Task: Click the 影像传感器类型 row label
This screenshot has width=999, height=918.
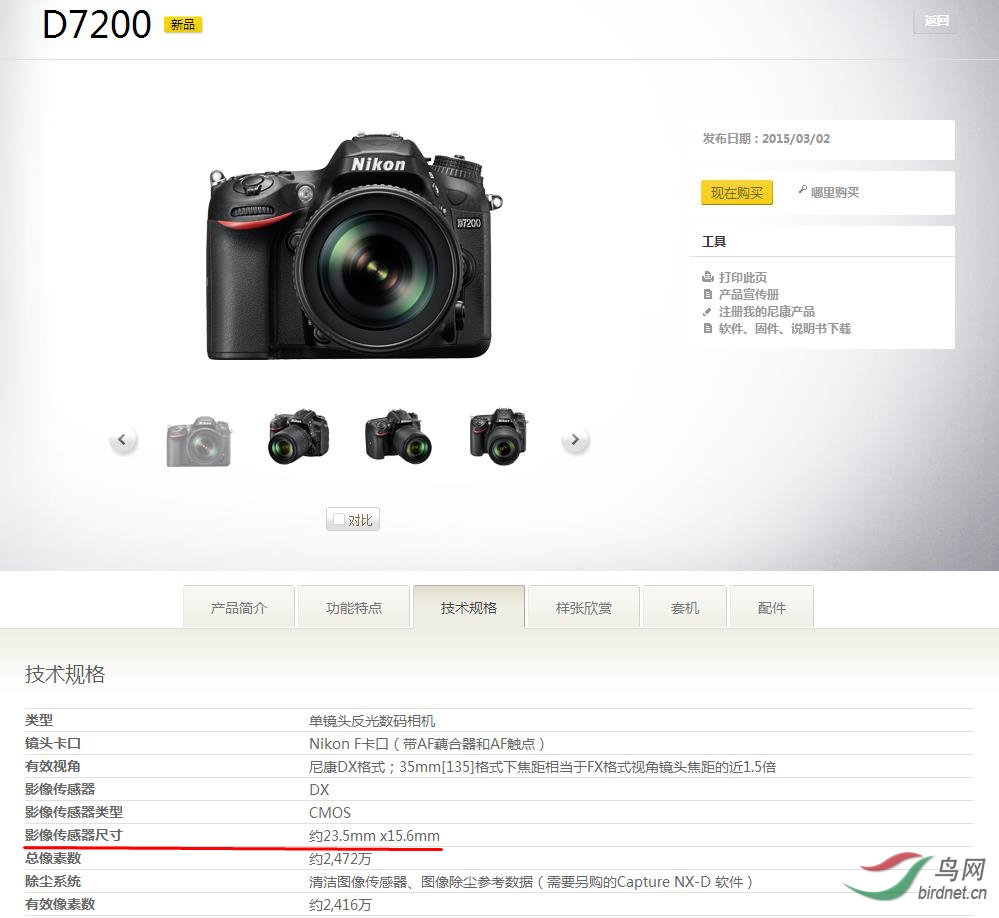Action: [74, 812]
